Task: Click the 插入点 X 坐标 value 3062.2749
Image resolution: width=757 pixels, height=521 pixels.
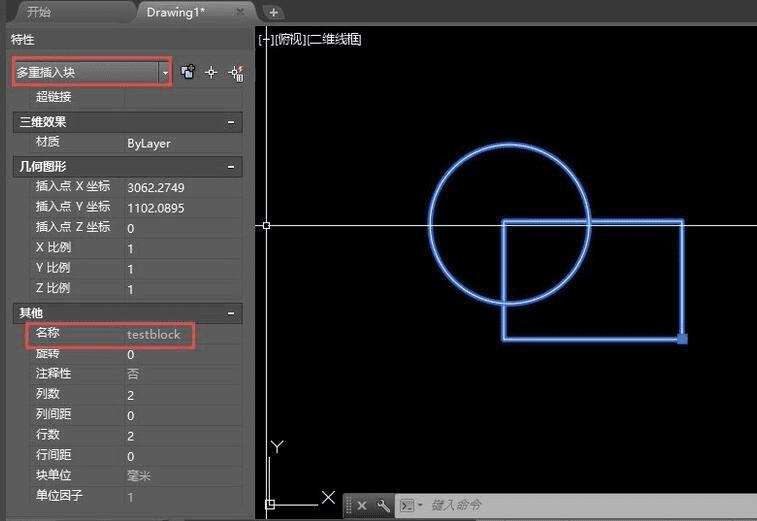Action: [183, 187]
